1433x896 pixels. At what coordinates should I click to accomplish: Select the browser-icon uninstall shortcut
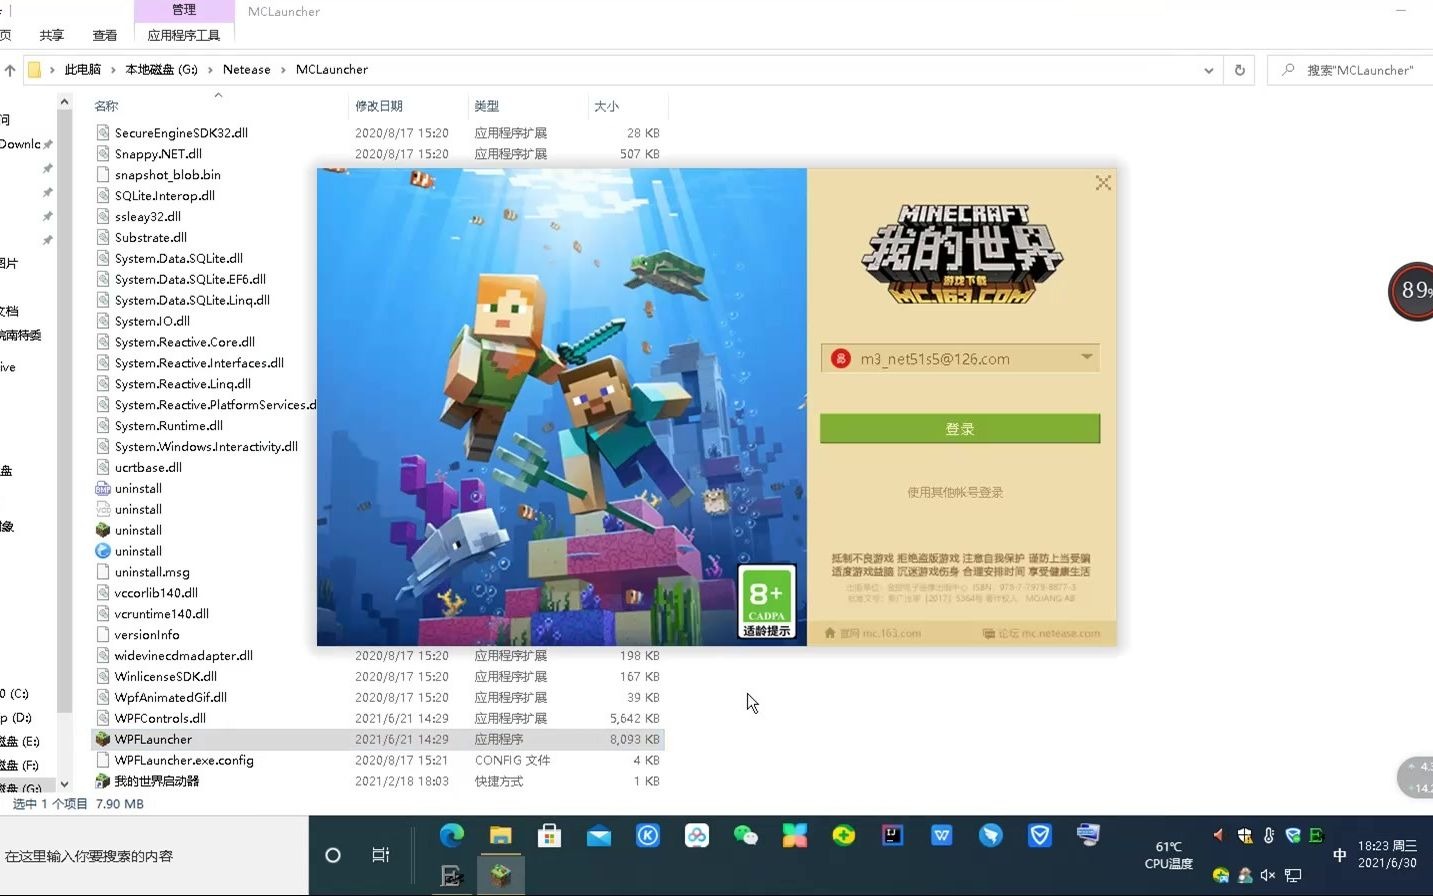(138, 551)
